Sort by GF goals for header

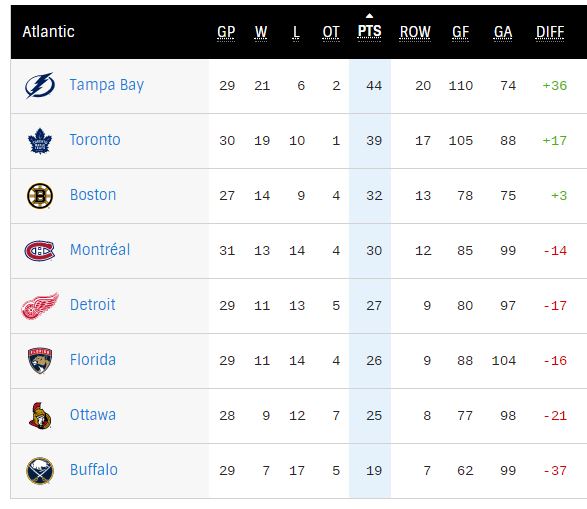460,32
